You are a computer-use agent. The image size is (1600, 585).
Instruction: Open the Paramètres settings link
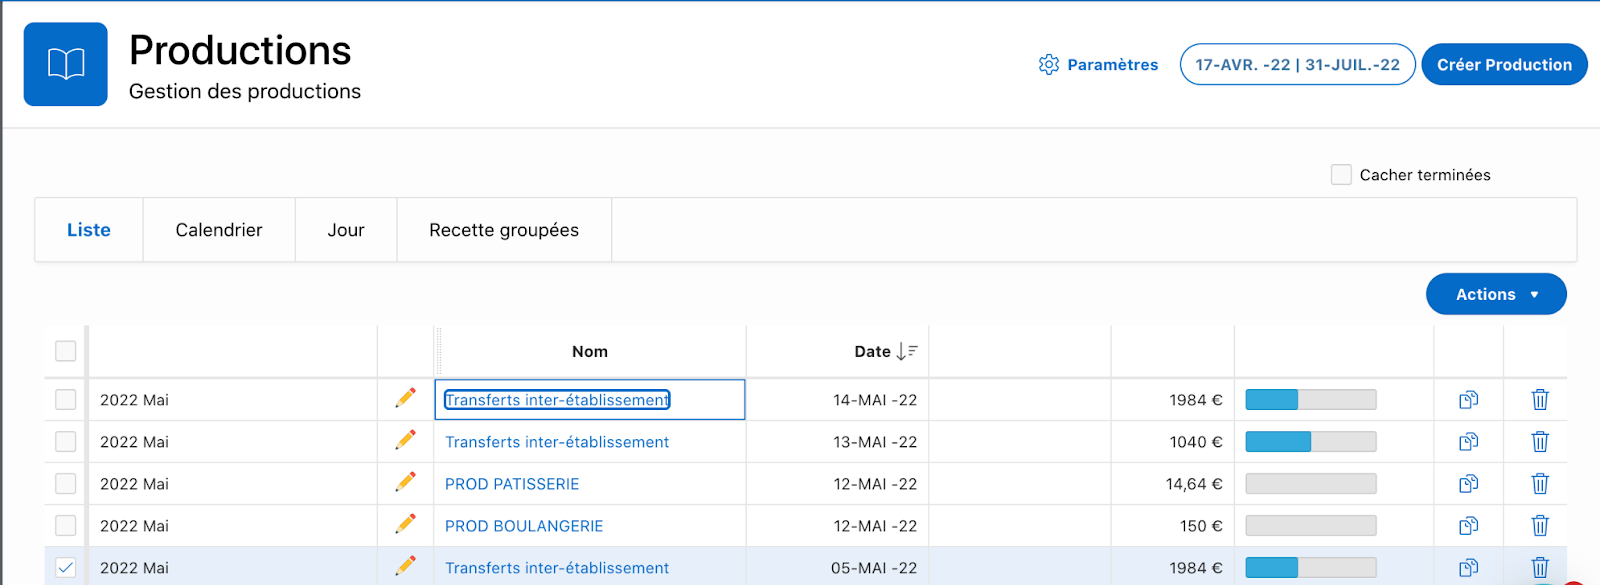1098,65
